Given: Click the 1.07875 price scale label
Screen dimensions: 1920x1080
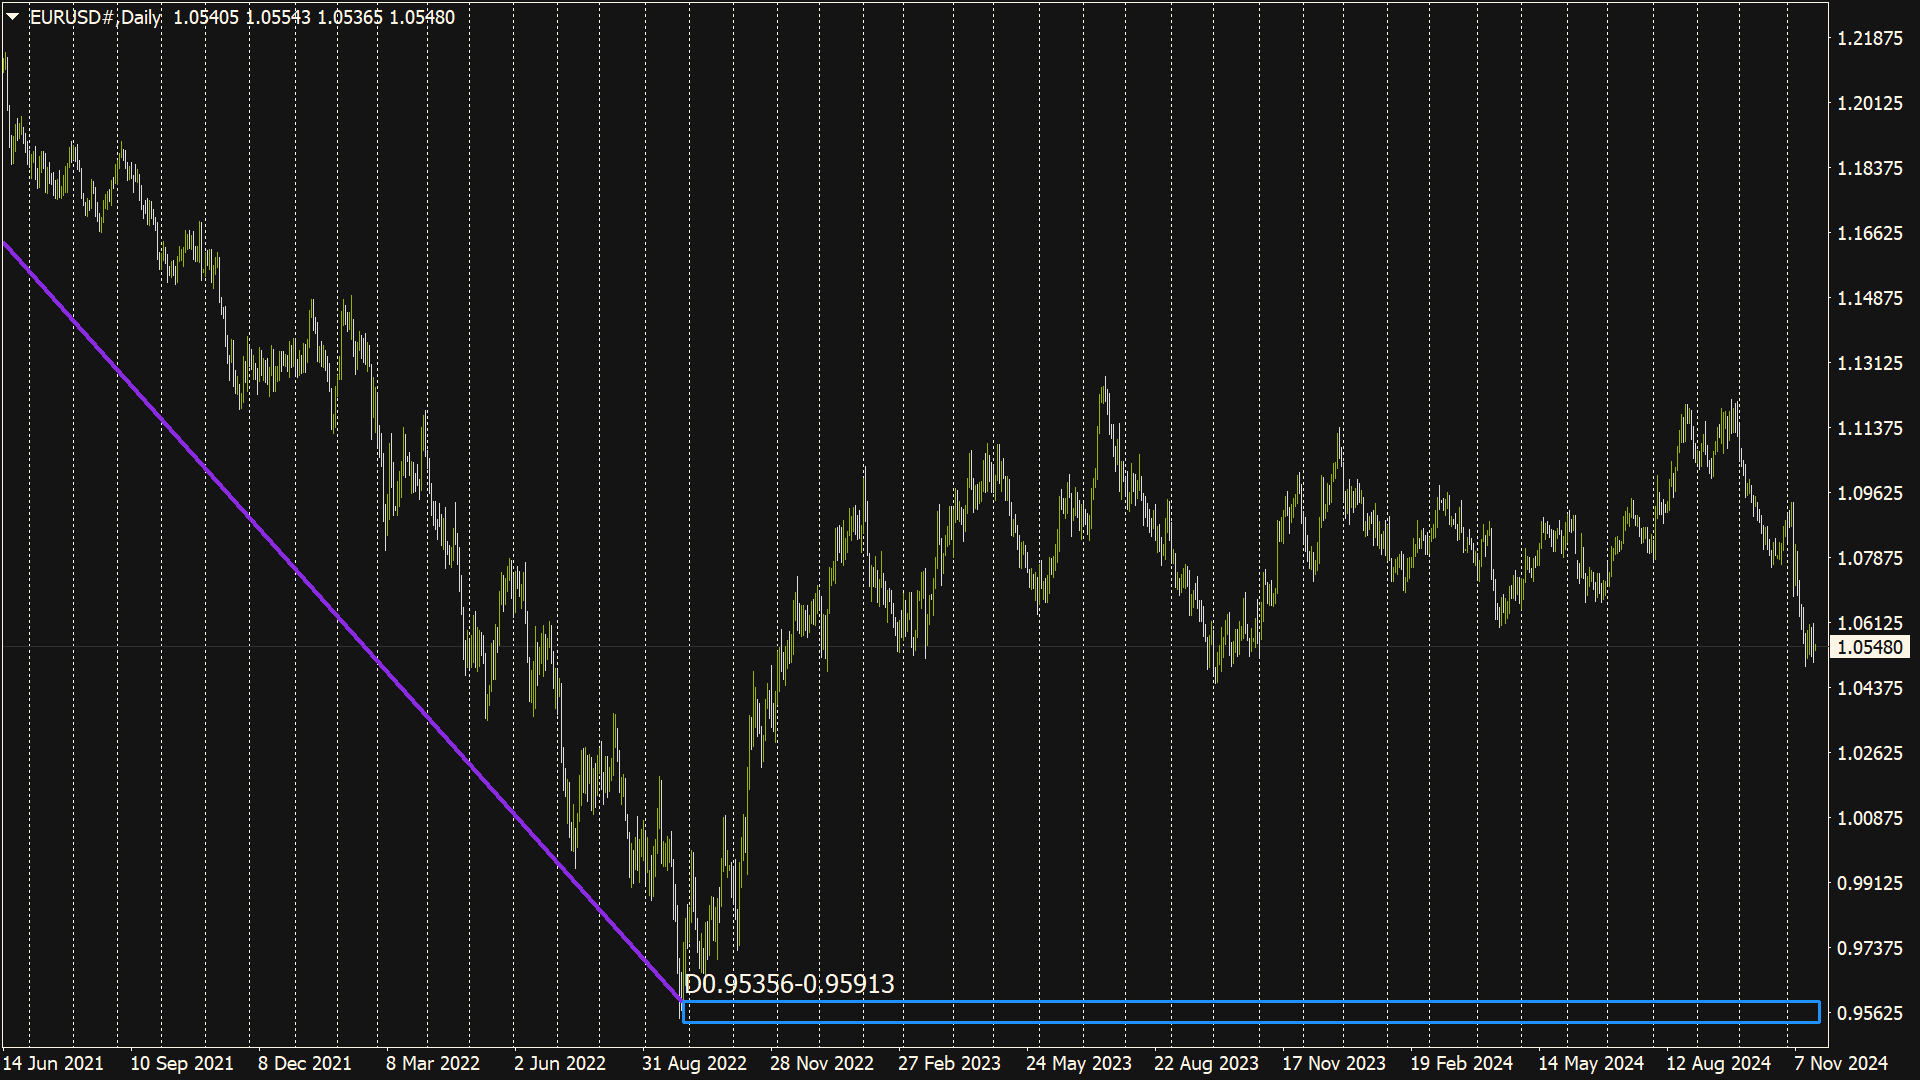Looking at the screenshot, I should tap(1869, 558).
